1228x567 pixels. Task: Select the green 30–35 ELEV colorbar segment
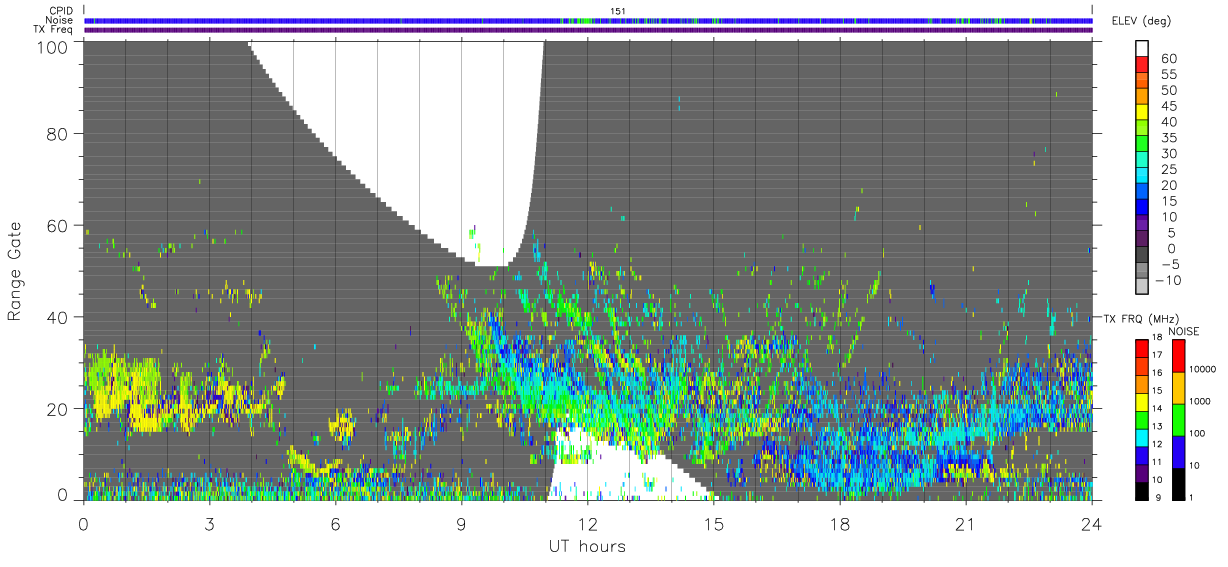click(x=1142, y=144)
